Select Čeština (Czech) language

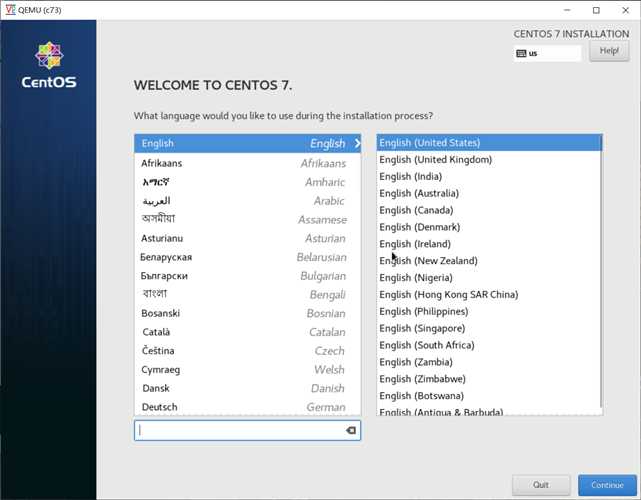tap(247, 351)
